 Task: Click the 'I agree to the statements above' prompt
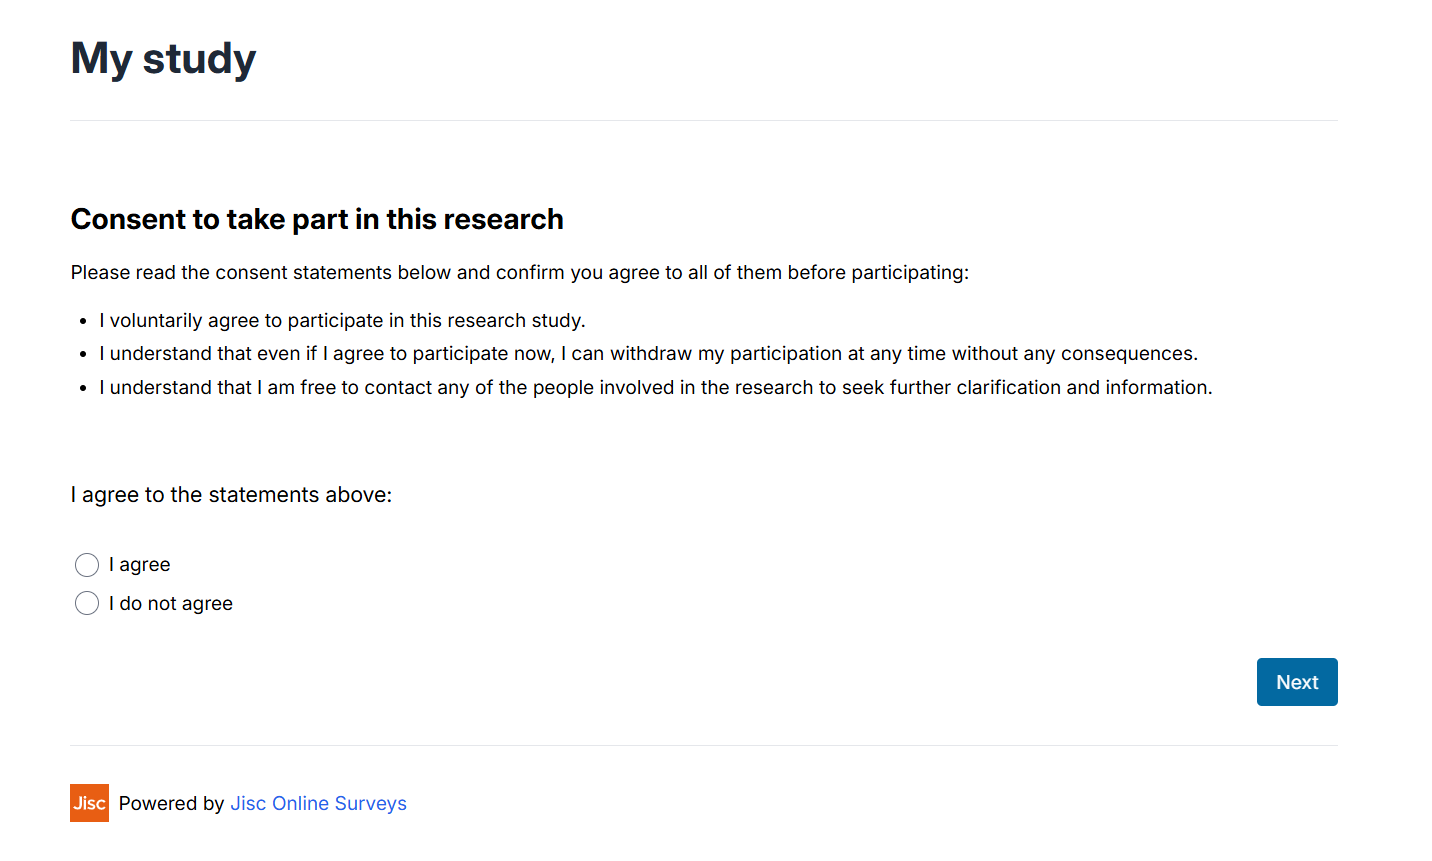pyautogui.click(x=231, y=494)
